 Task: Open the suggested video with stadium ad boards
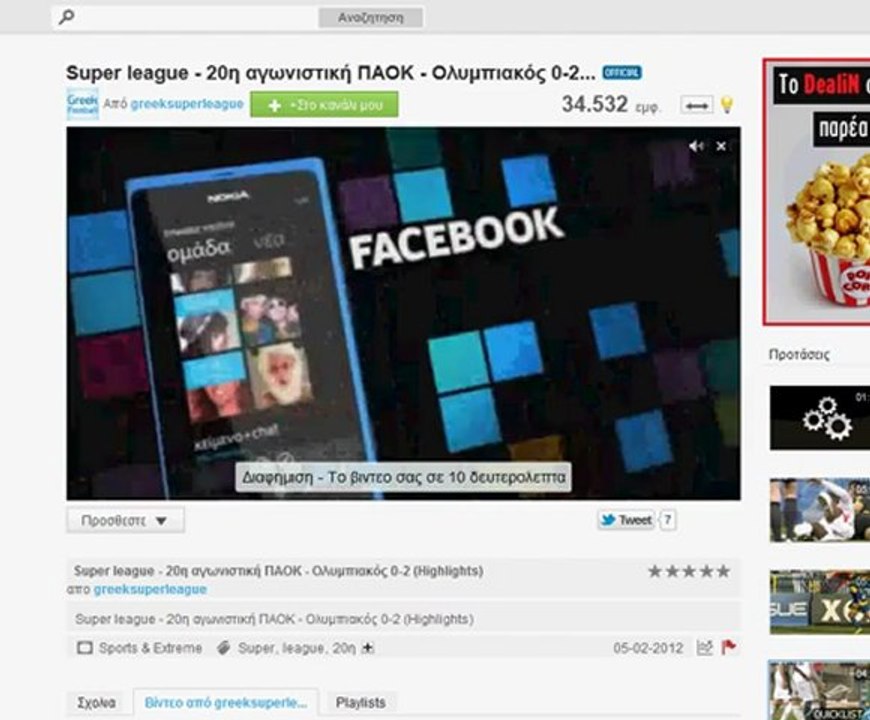(820, 602)
